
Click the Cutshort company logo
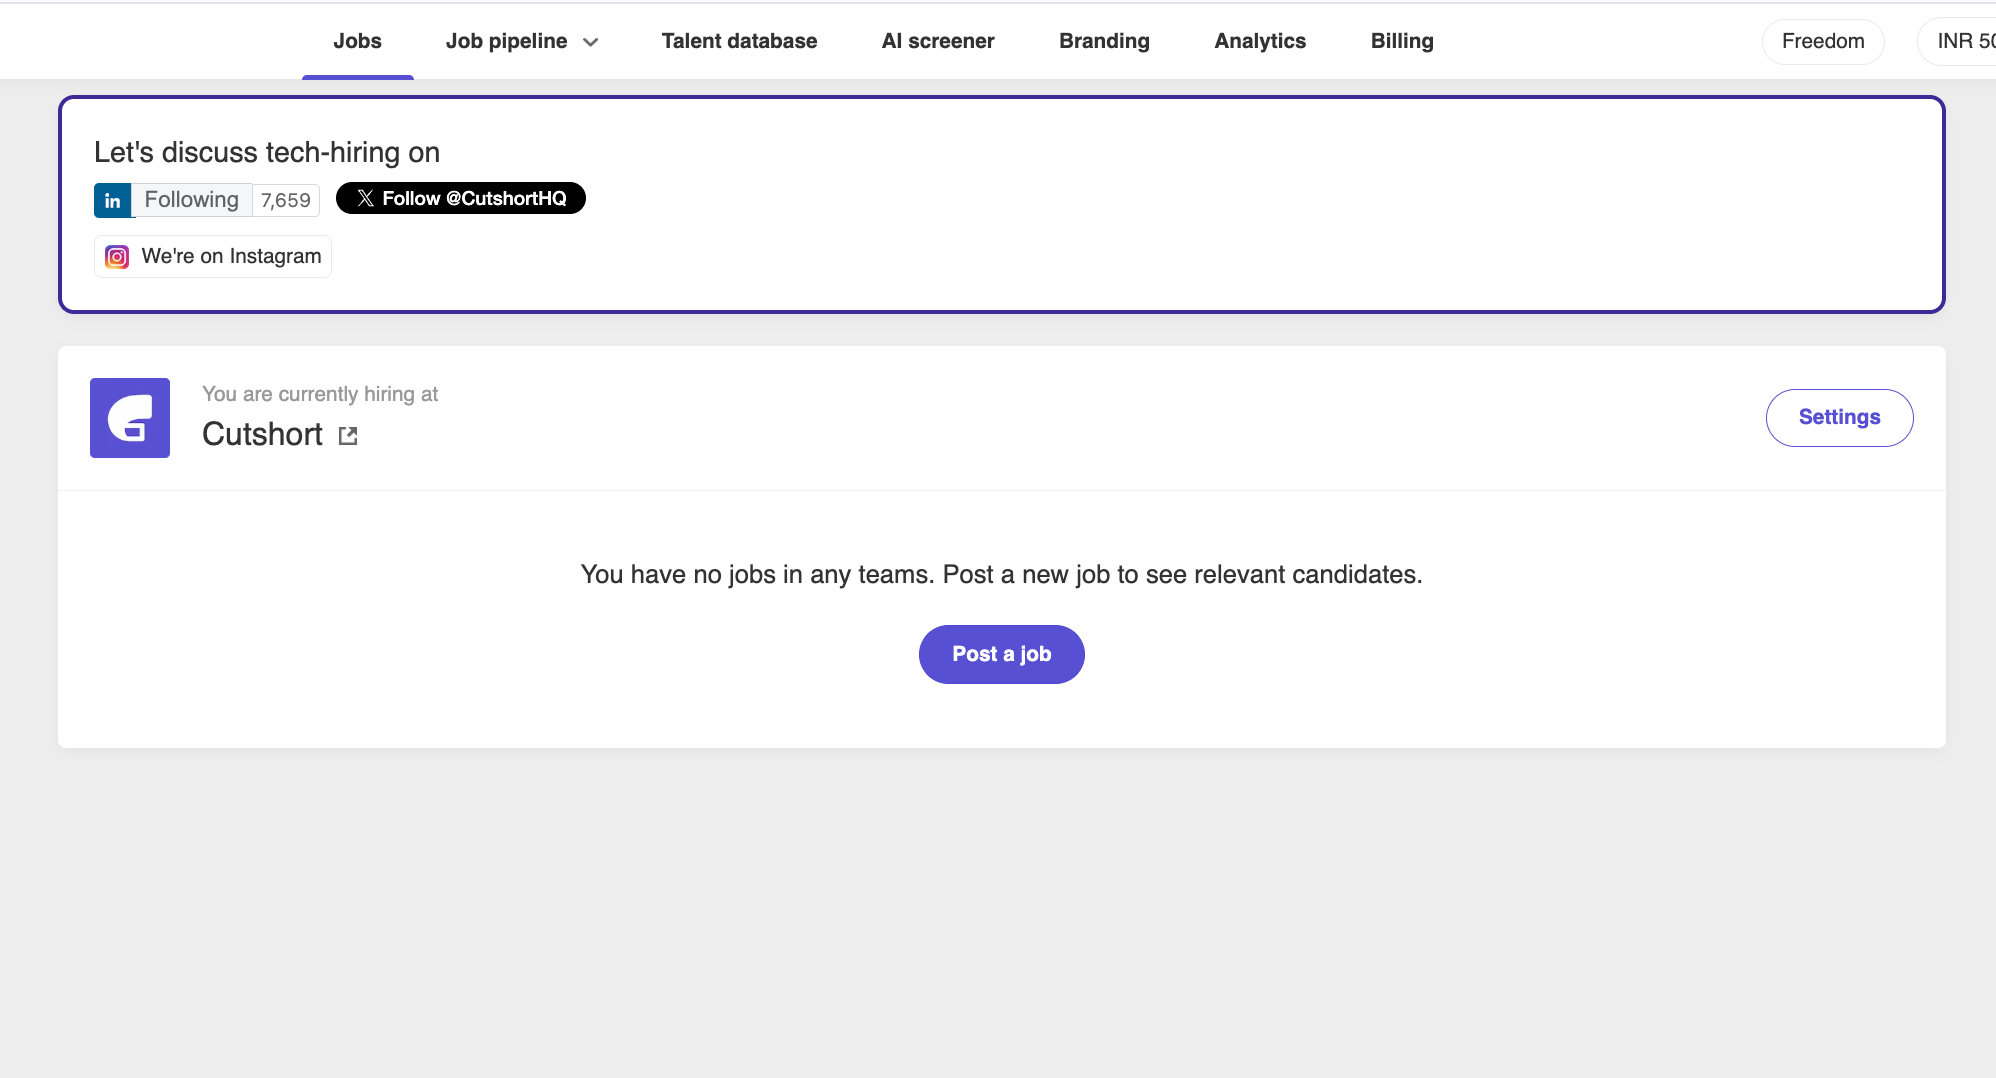[130, 418]
